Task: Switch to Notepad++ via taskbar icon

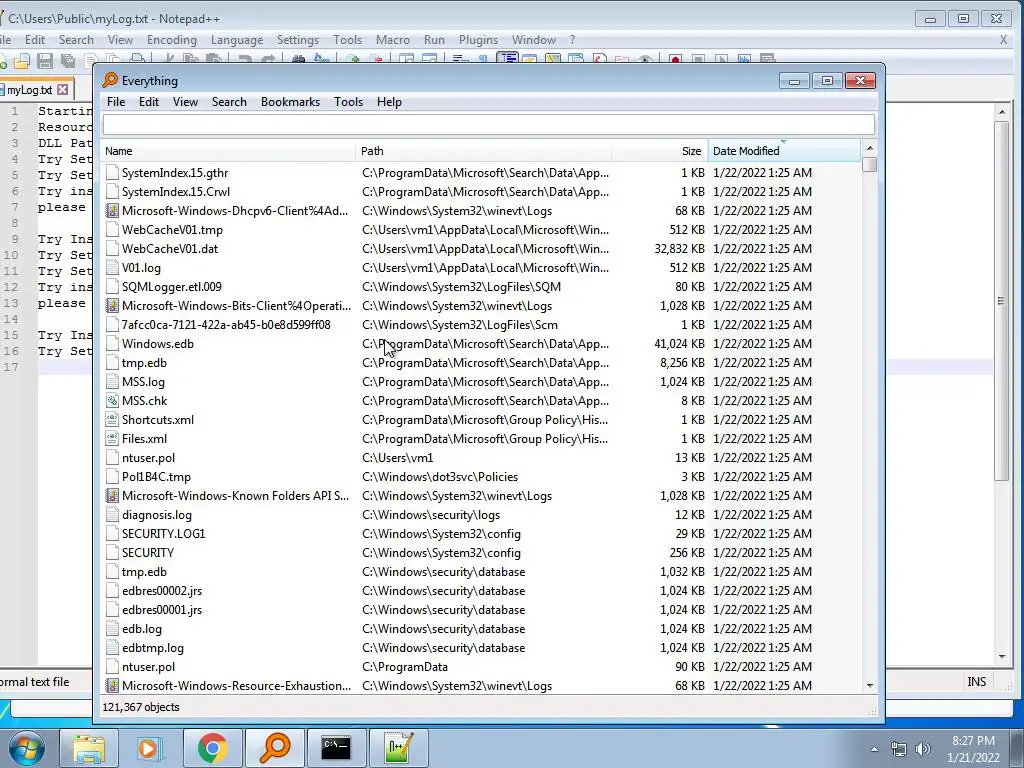Action: [x=398, y=748]
